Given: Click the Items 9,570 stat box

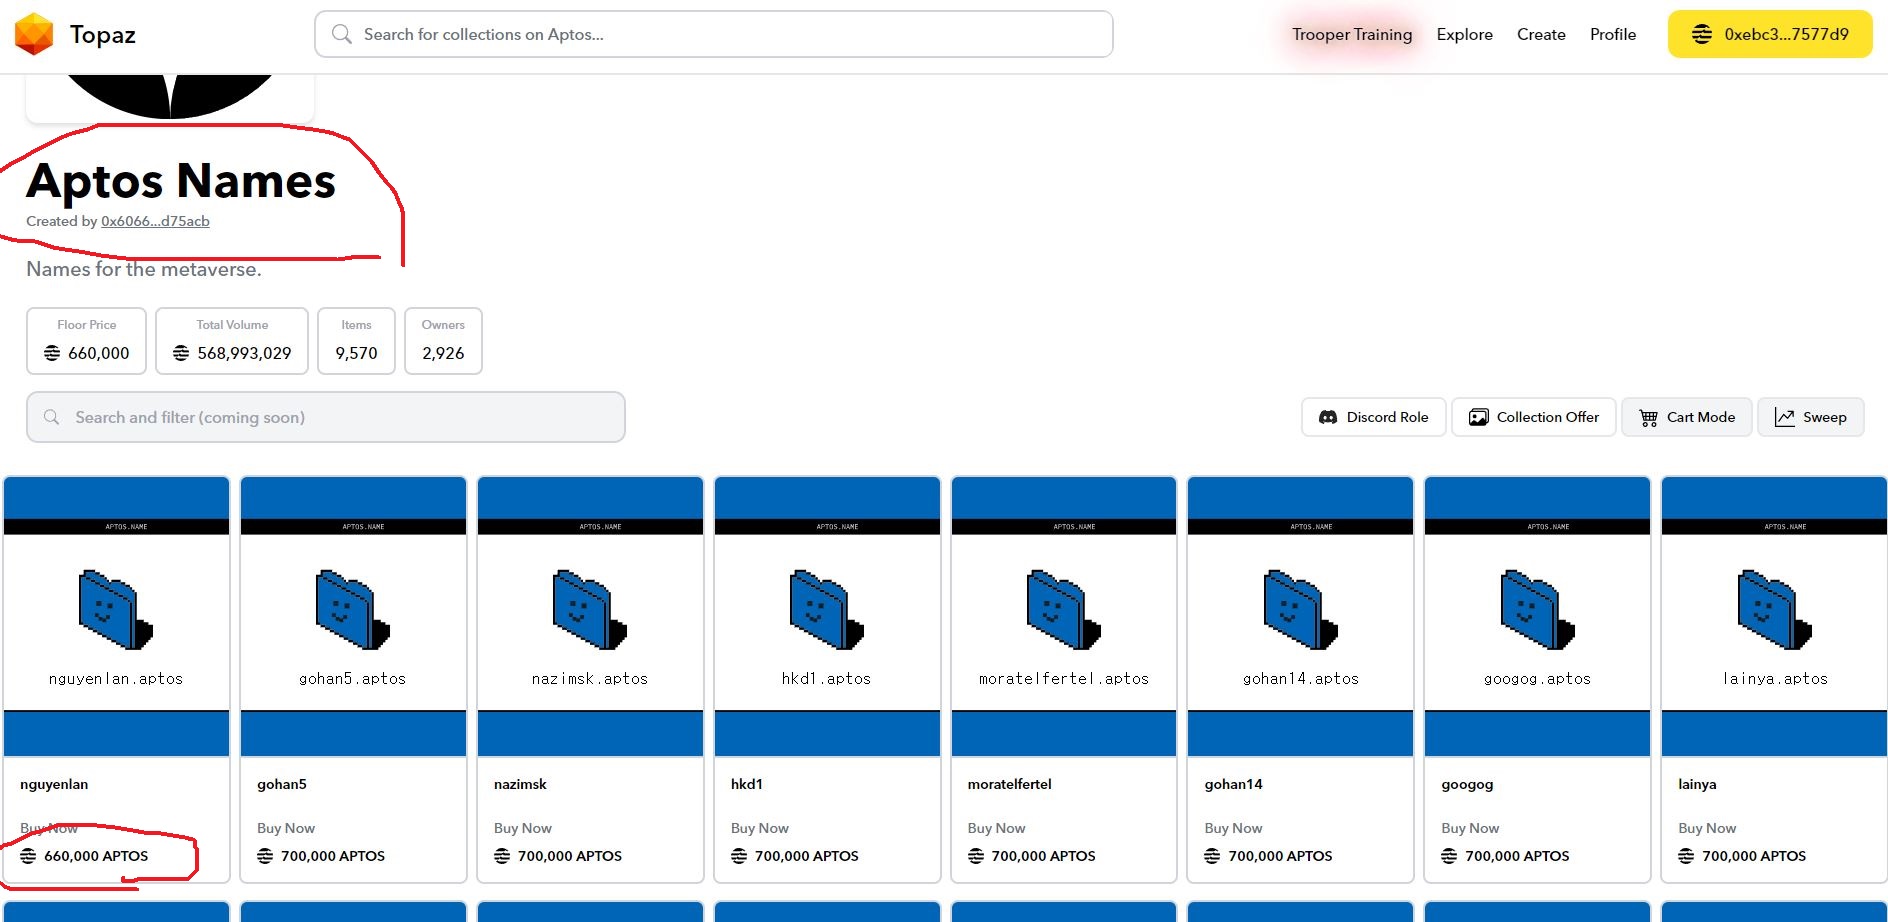Looking at the screenshot, I should tap(356, 341).
